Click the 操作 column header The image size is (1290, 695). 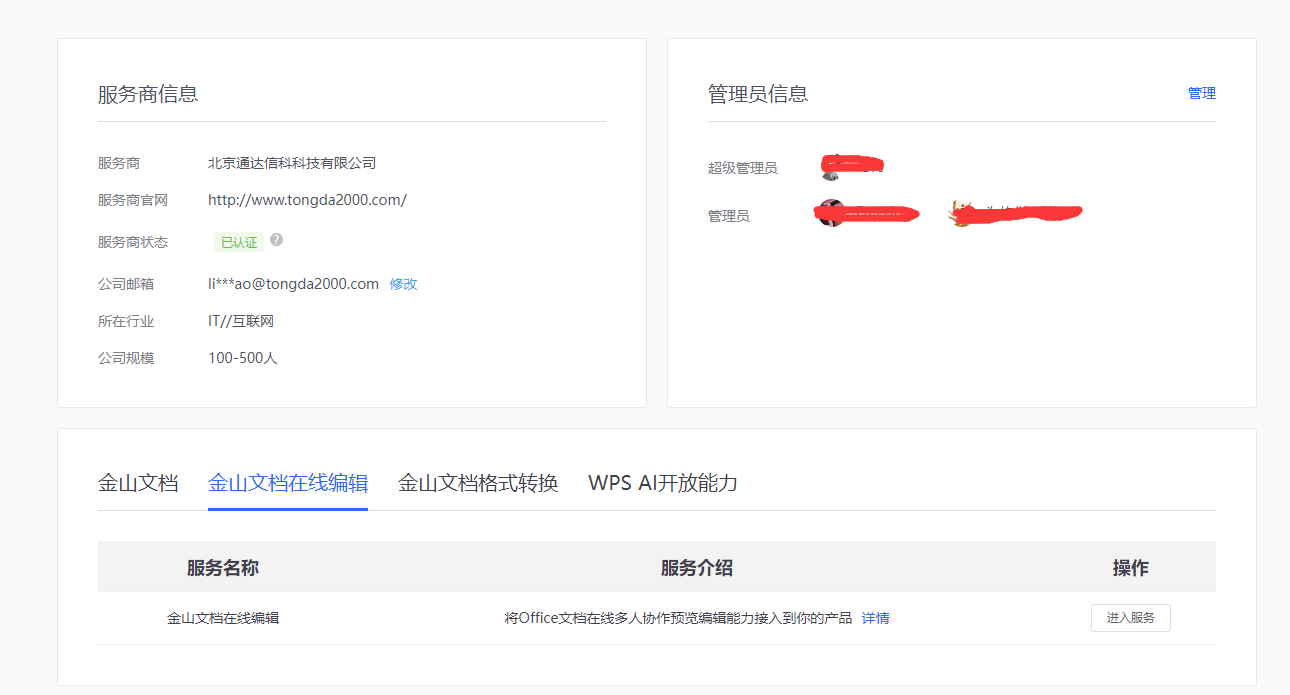[1130, 568]
